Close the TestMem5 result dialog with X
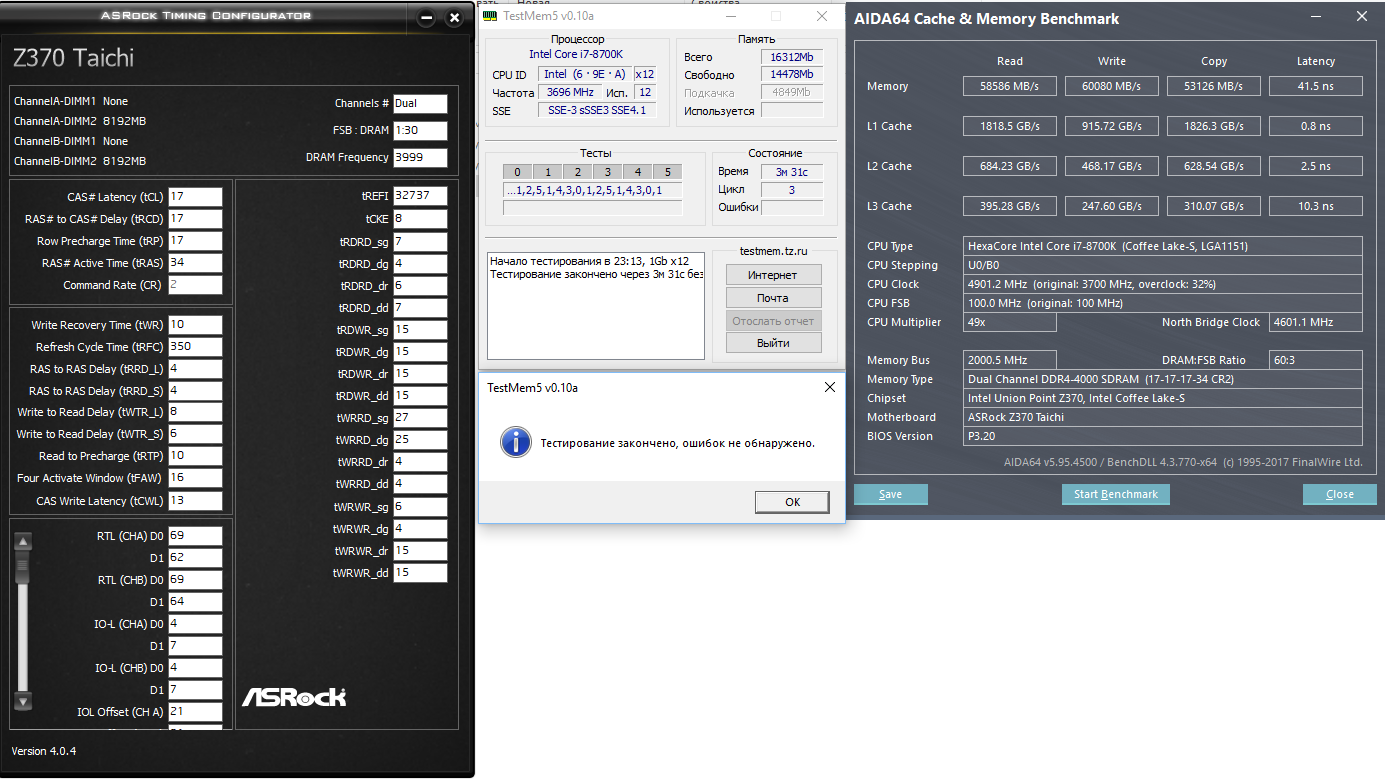 829,387
